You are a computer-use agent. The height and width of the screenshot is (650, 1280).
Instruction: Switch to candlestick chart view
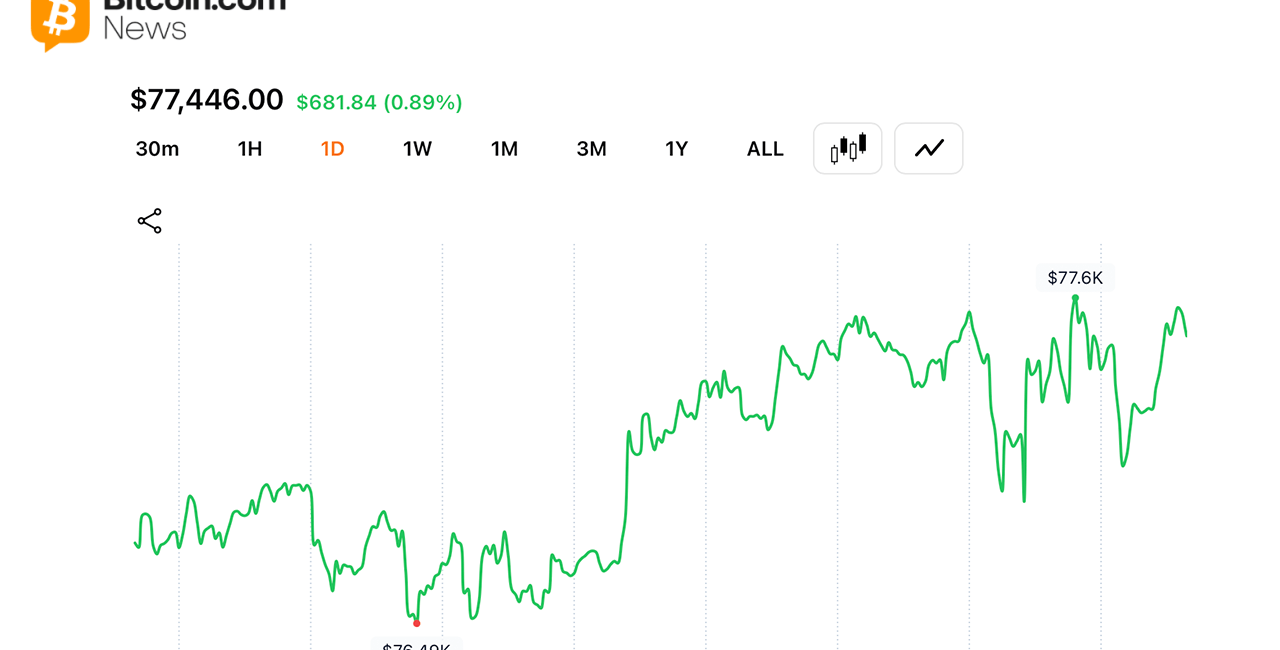pos(848,149)
